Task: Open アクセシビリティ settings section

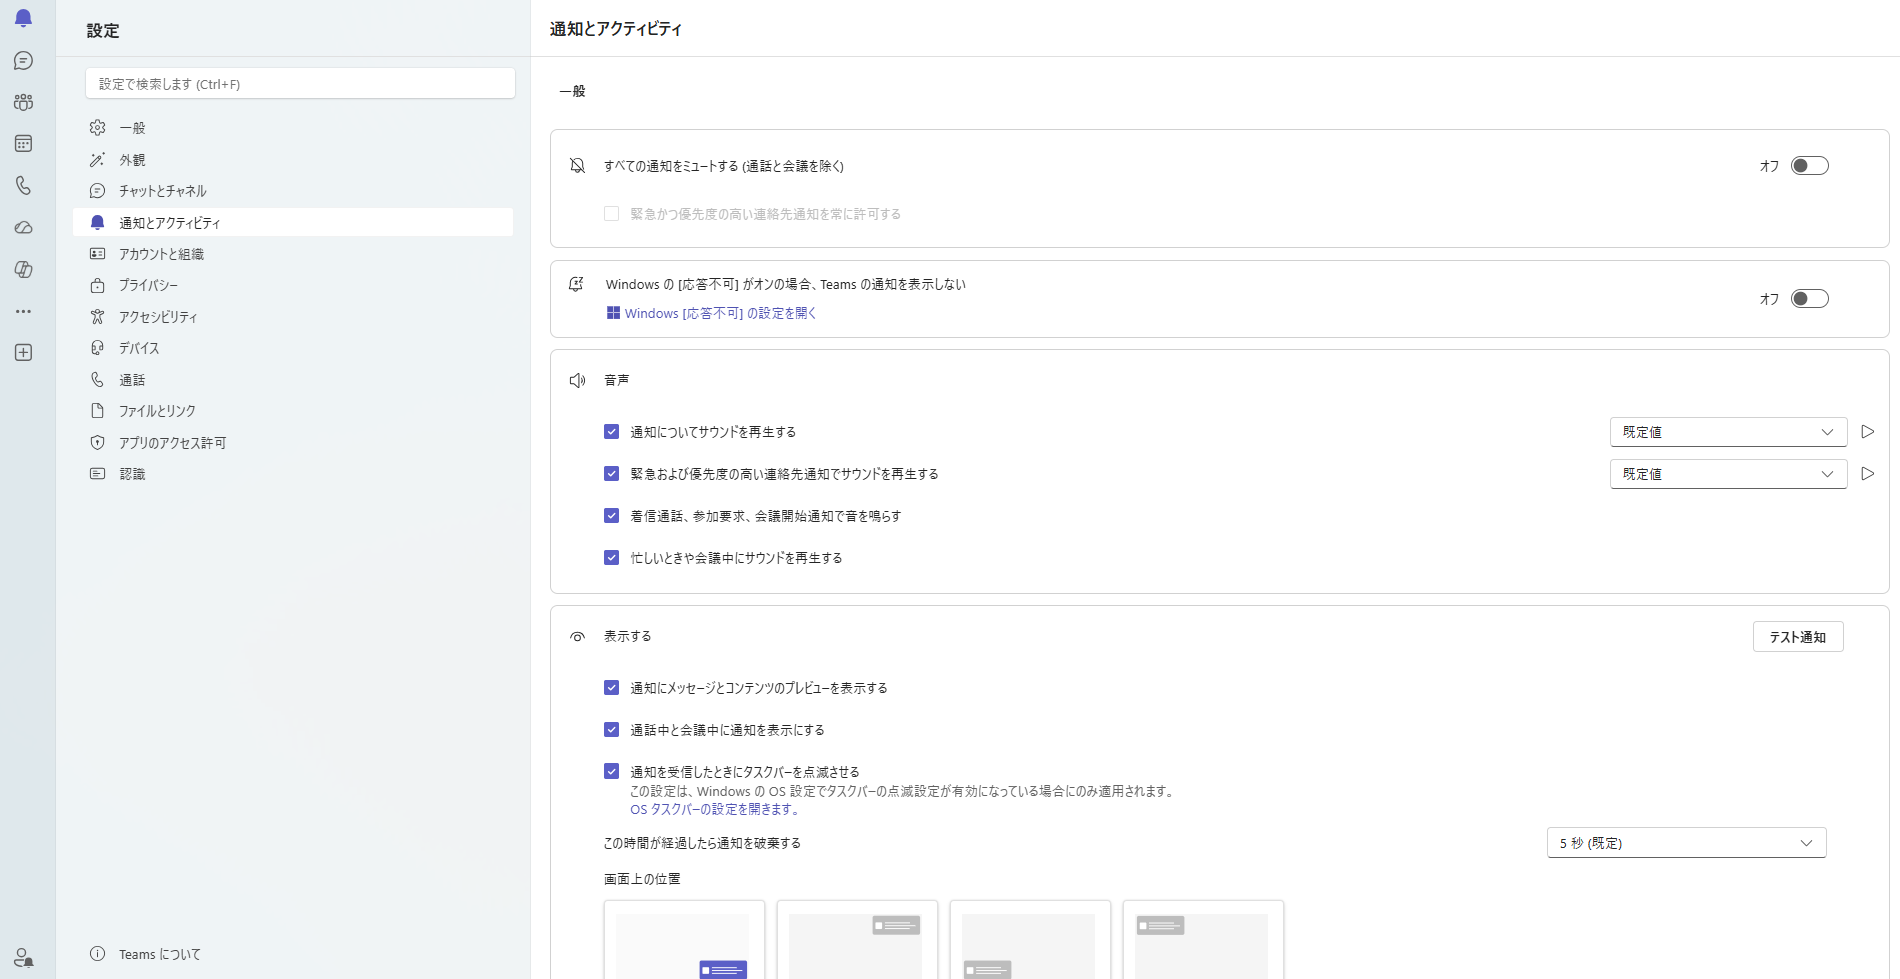Action: click(293, 317)
